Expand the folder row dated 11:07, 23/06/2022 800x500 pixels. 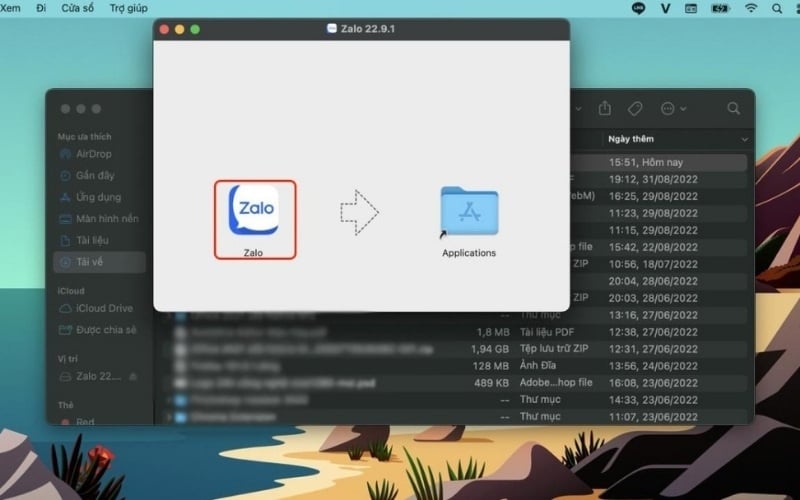click(x=168, y=417)
